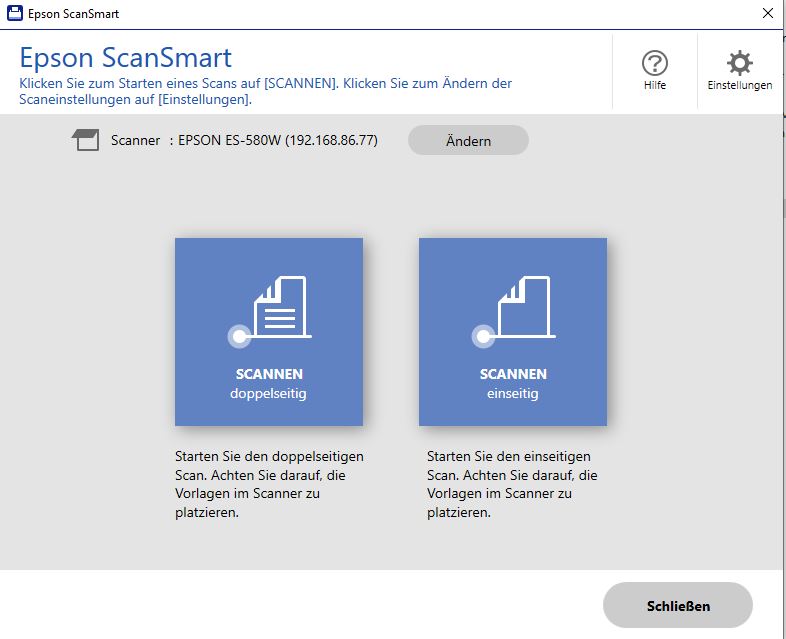Click the scanner device icon beside Scanner label
Image resolution: width=786 pixels, height=639 pixels.
(86, 140)
